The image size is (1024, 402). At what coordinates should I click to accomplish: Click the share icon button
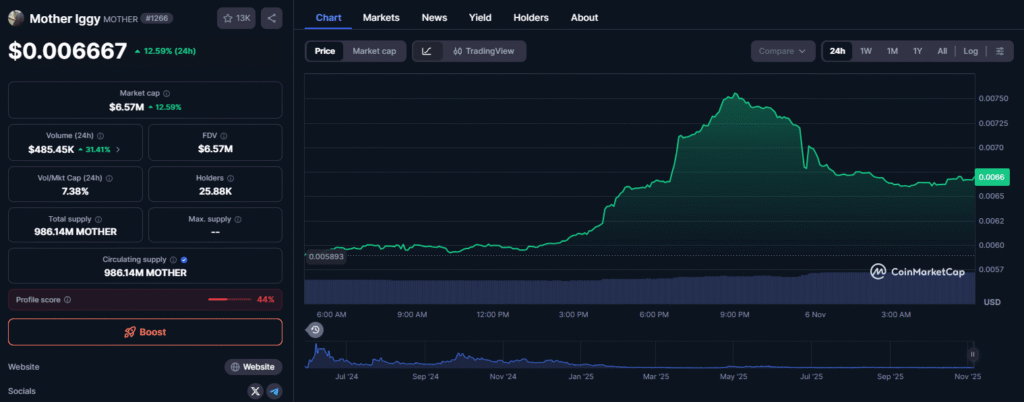coord(272,18)
